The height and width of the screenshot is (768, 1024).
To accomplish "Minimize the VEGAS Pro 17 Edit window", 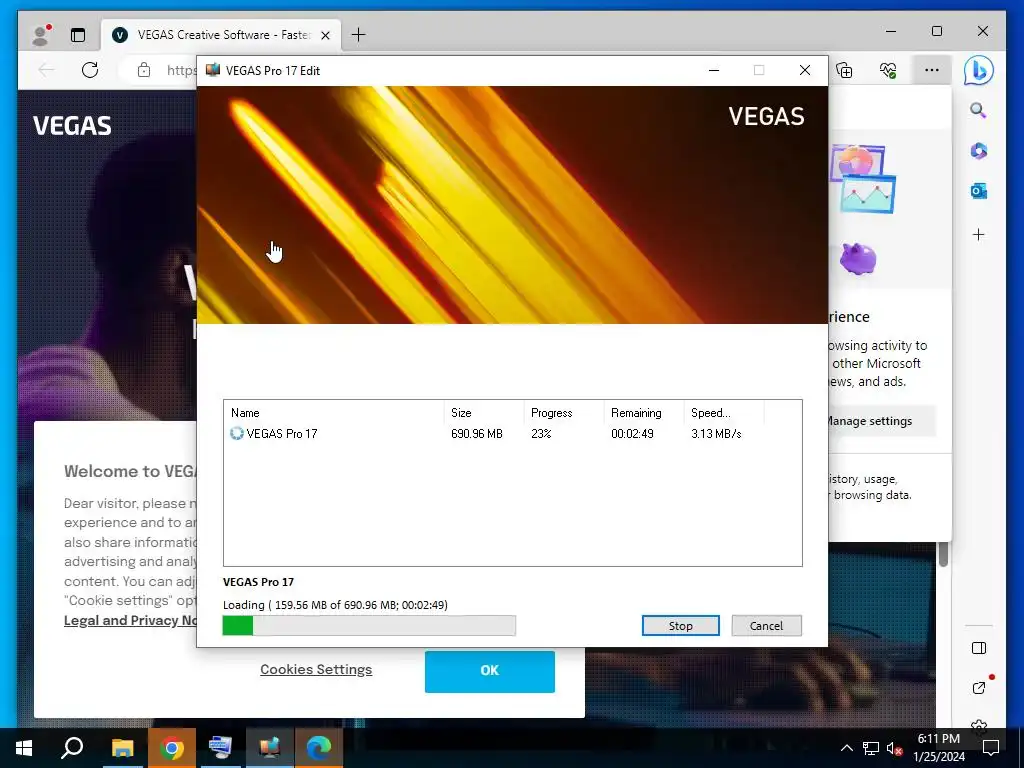I will click(714, 70).
